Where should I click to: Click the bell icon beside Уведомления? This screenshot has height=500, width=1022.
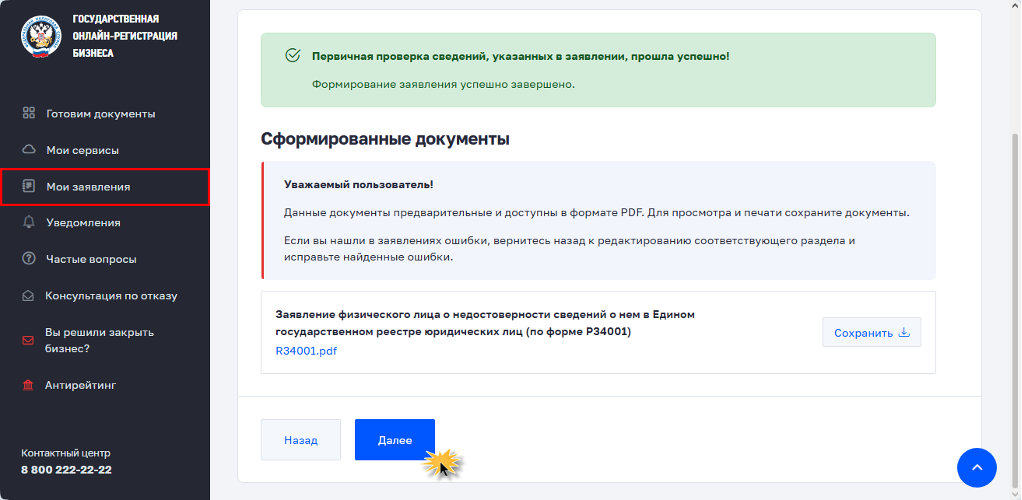point(28,222)
